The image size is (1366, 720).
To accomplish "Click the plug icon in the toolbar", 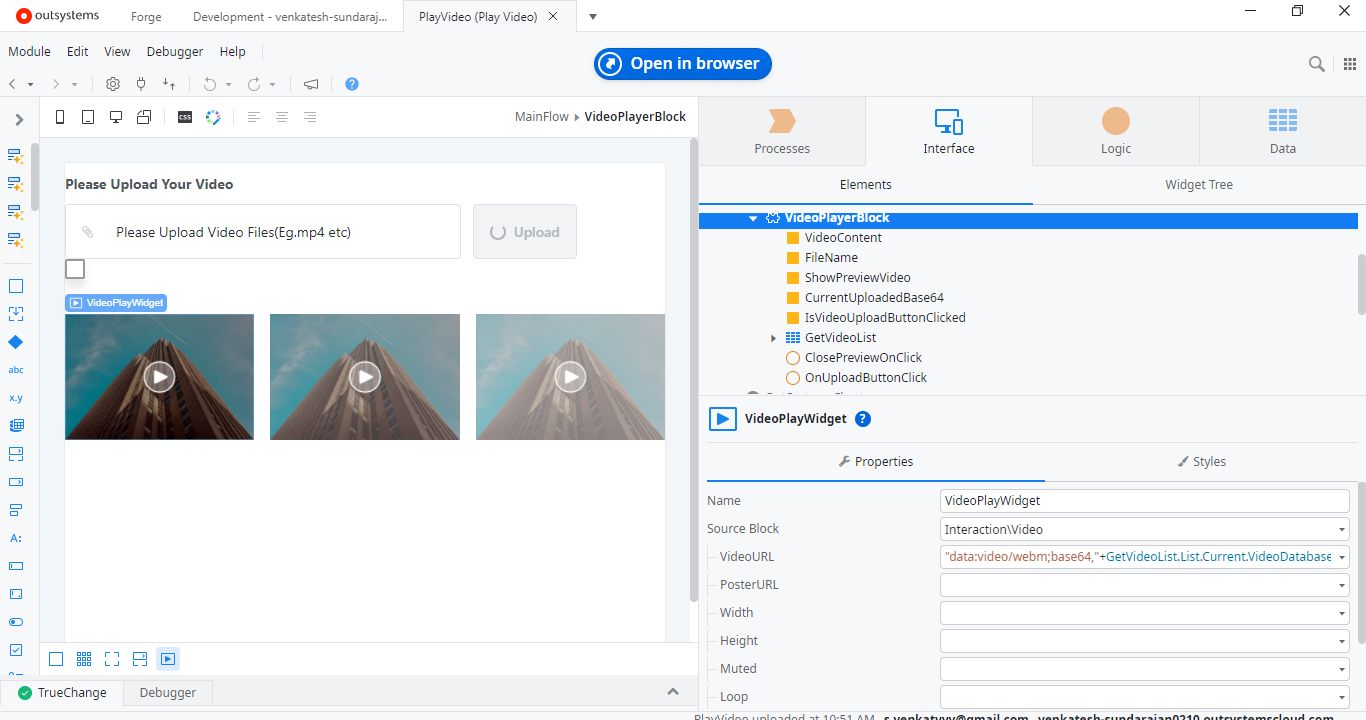I will pyautogui.click(x=141, y=85).
